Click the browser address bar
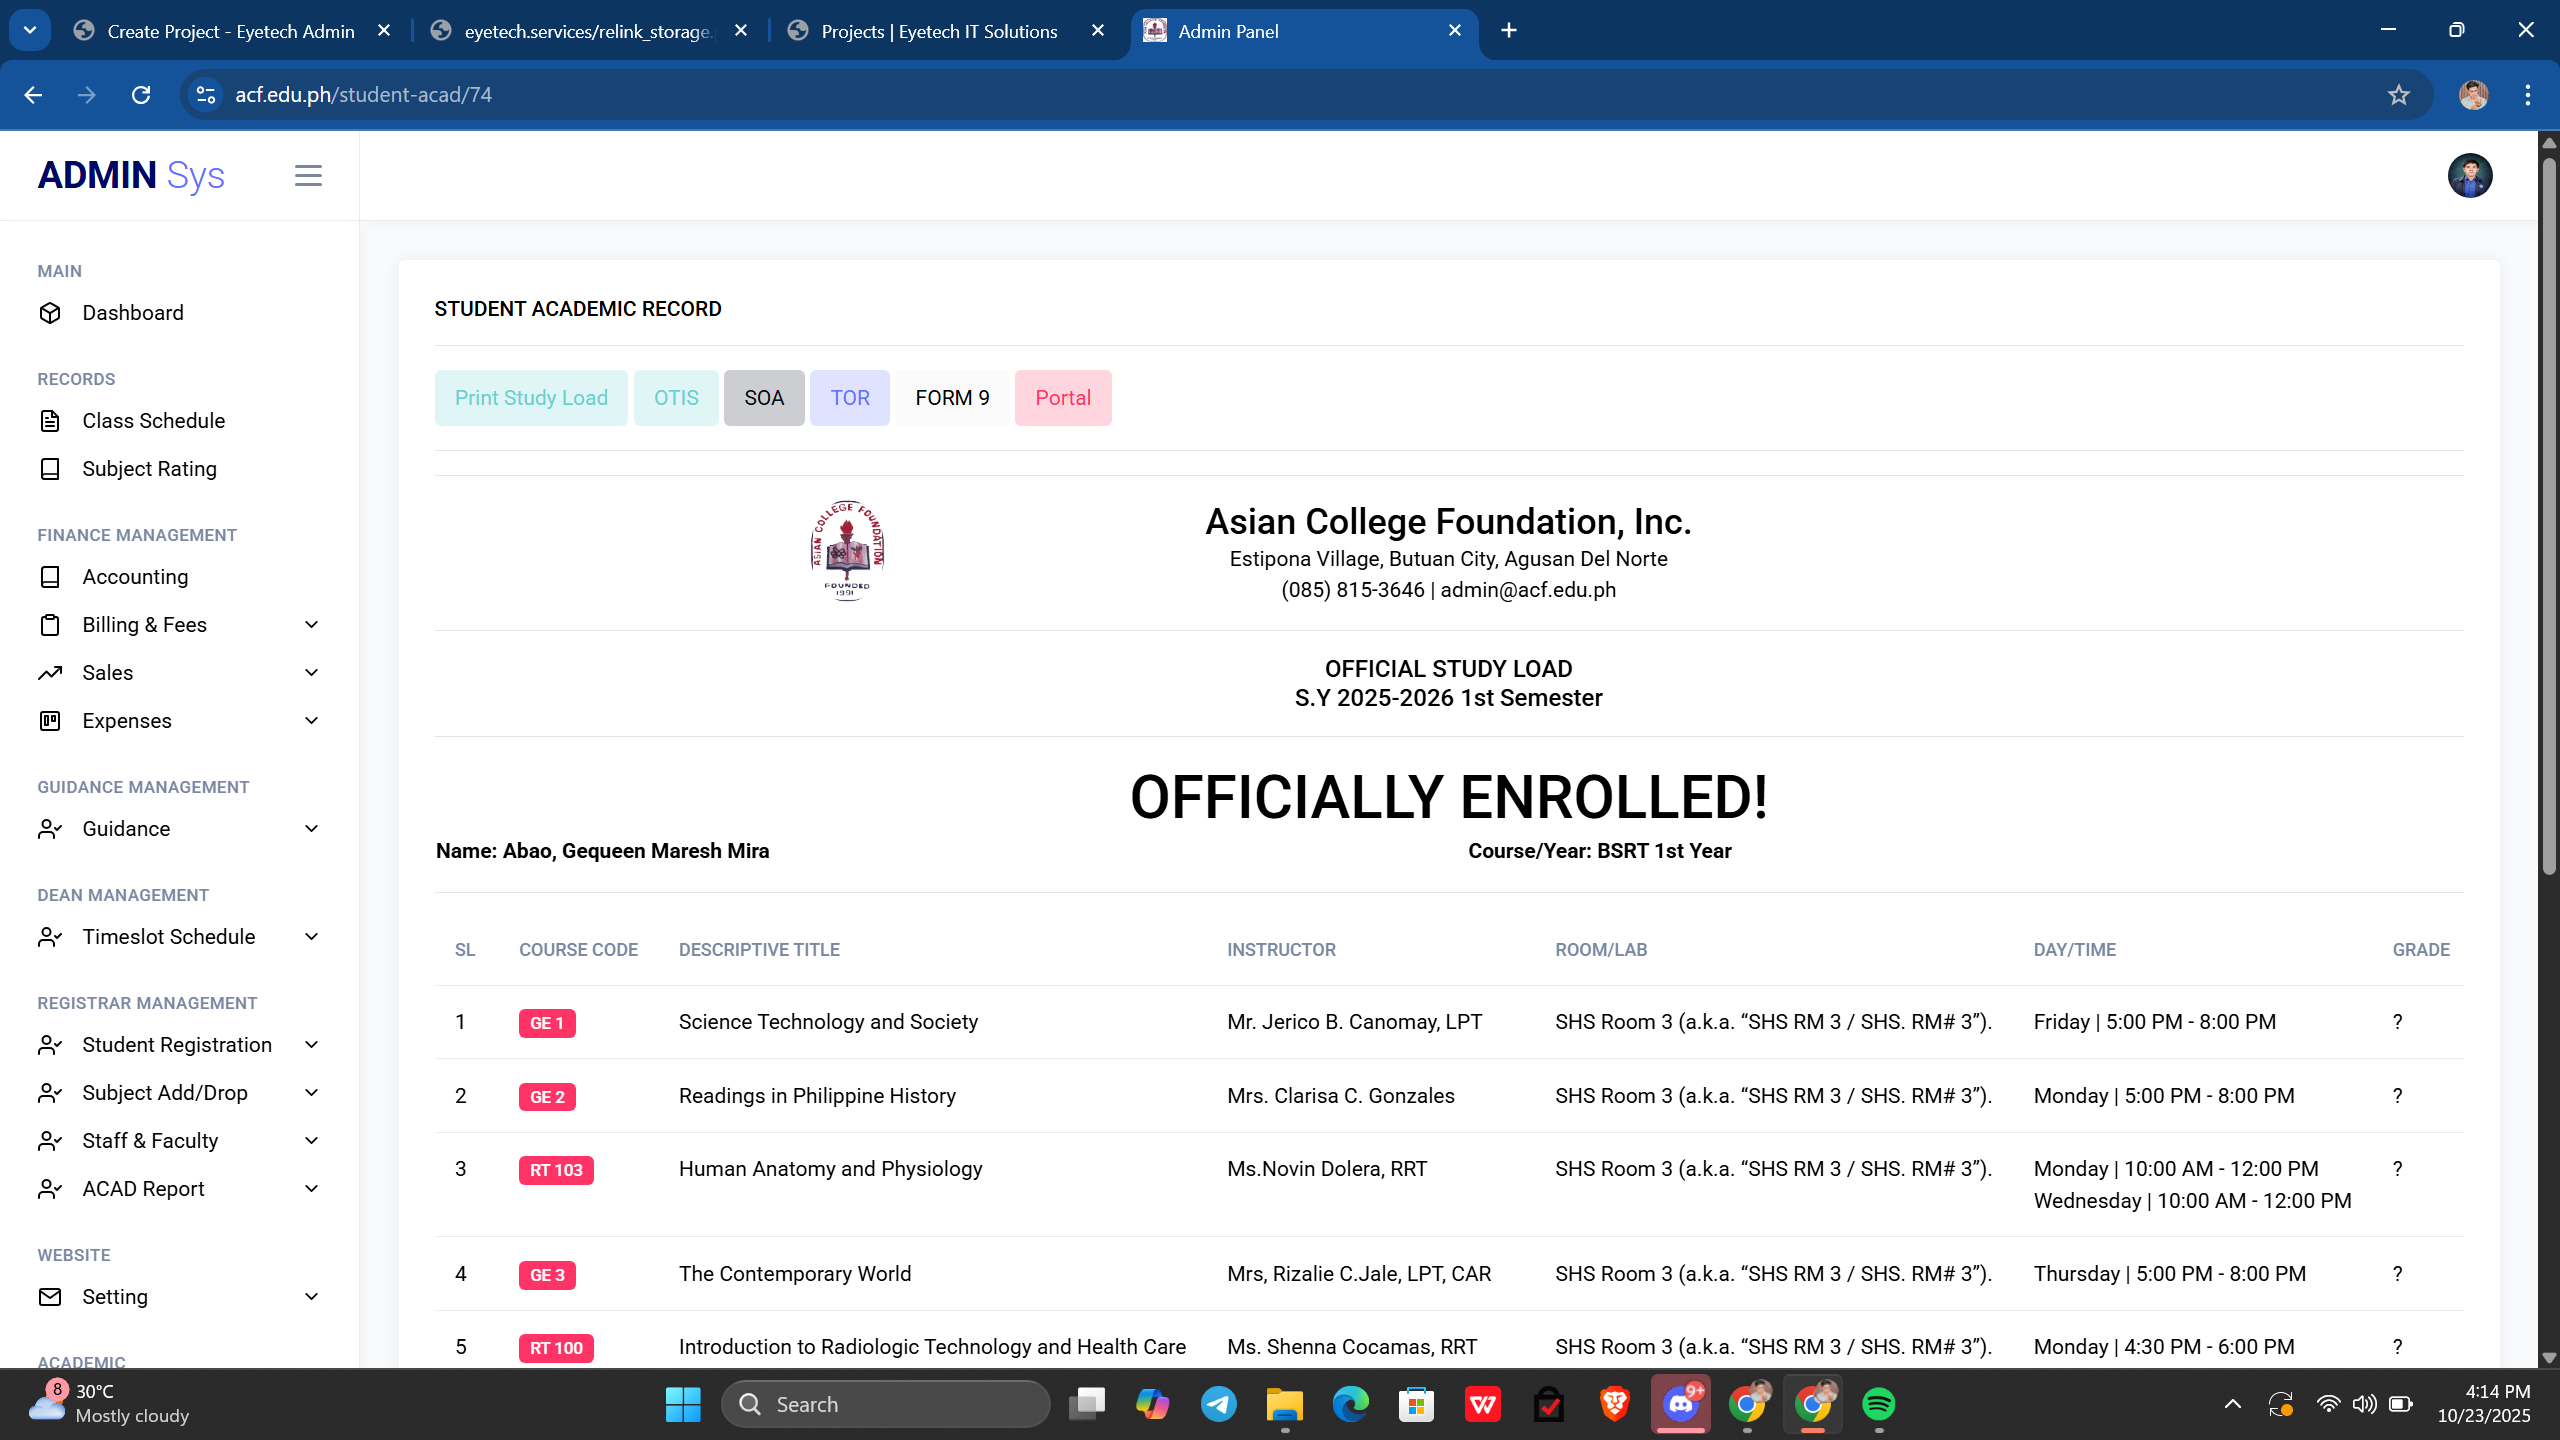Image resolution: width=2560 pixels, height=1440 pixels. pyautogui.click(x=1200, y=95)
